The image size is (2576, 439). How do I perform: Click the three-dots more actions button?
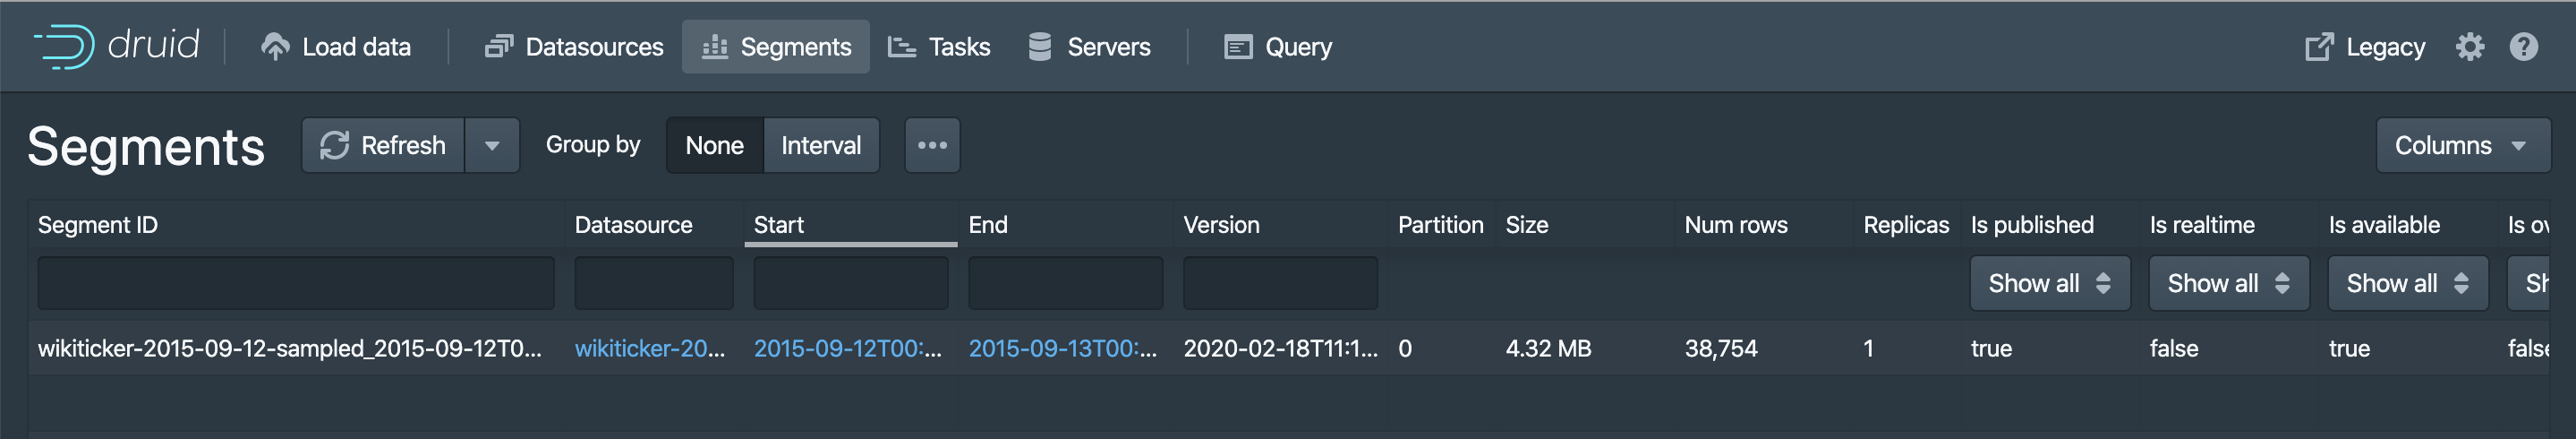931,145
